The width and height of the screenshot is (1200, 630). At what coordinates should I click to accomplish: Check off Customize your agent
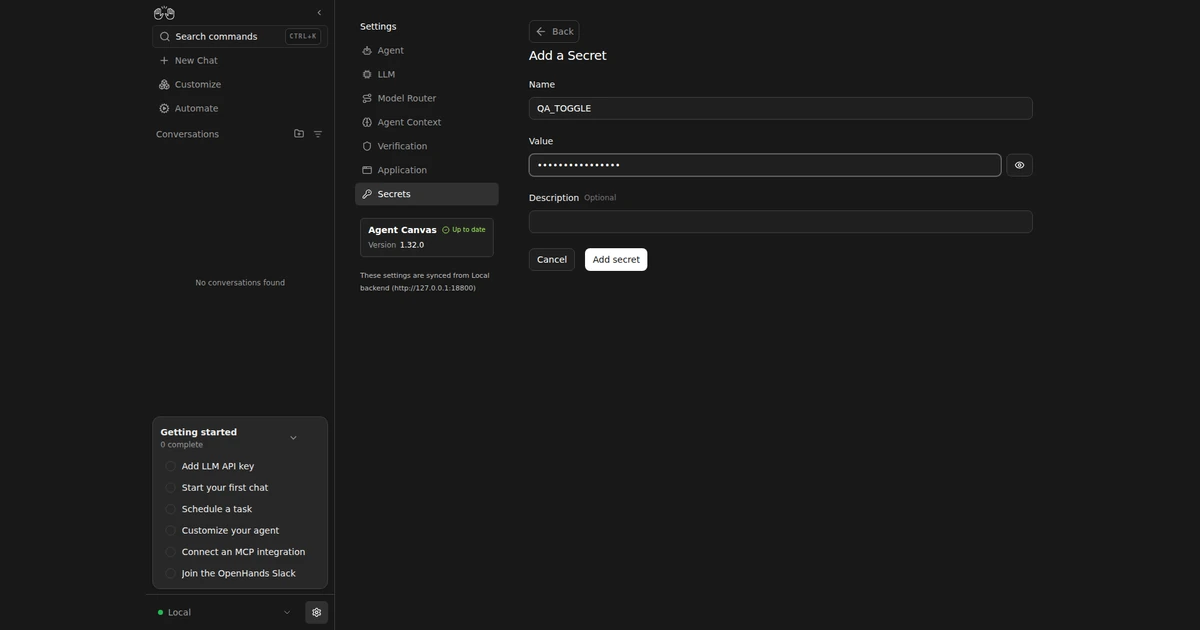tap(171, 531)
